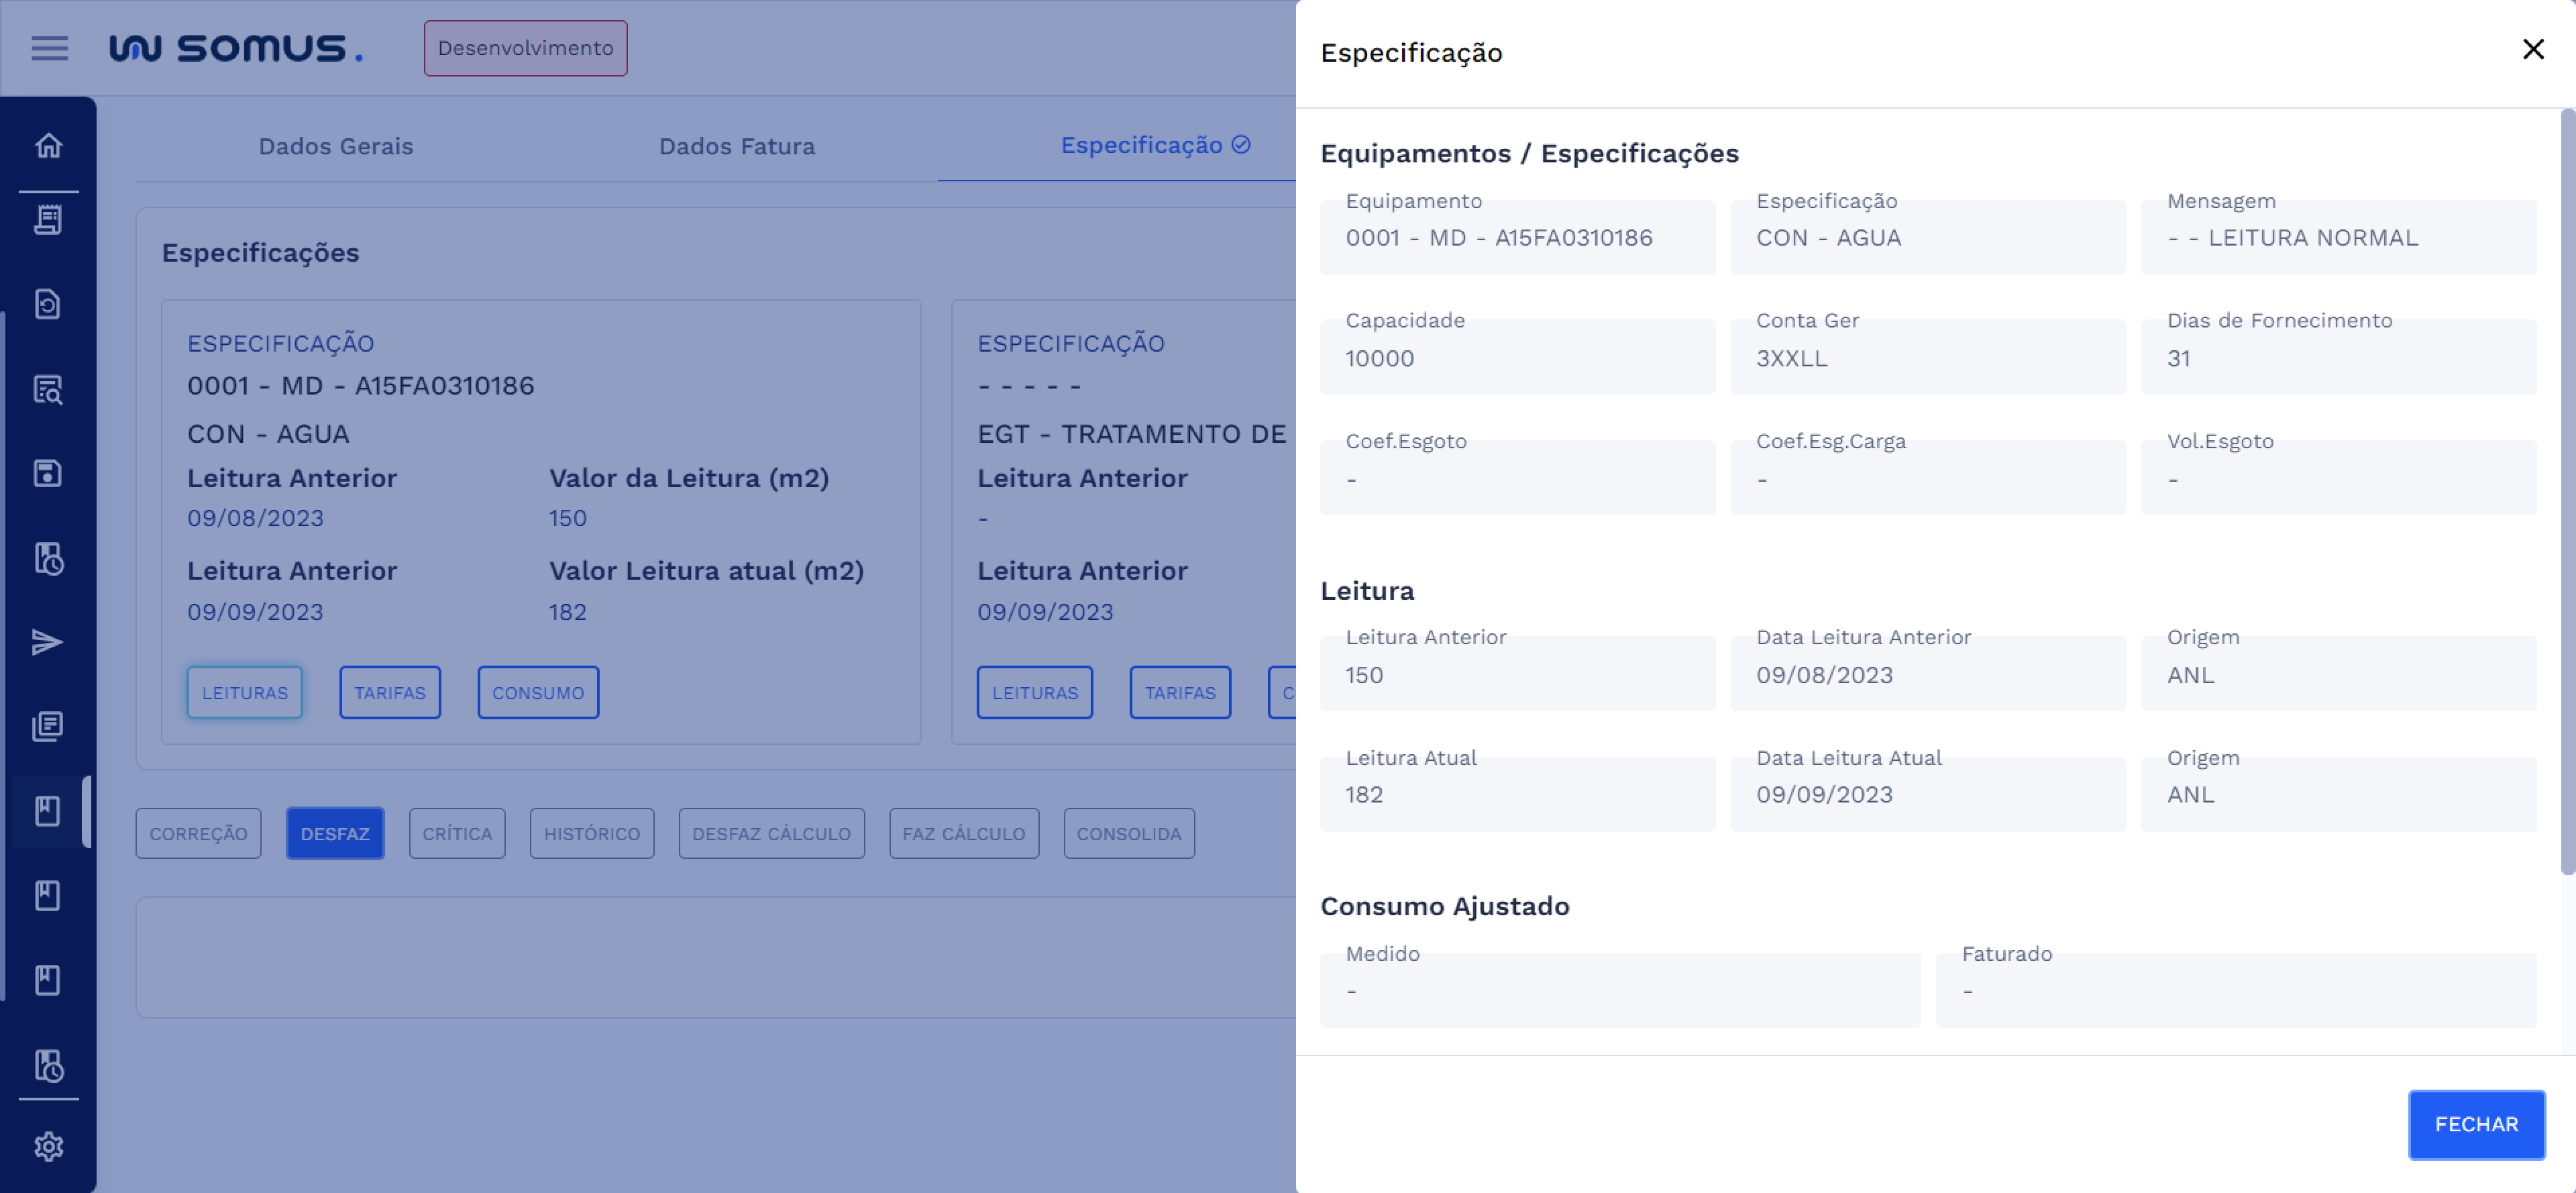Screen dimensions: 2576x1193
Task: Click the CONSUMO button in first card
Action: 538,692
